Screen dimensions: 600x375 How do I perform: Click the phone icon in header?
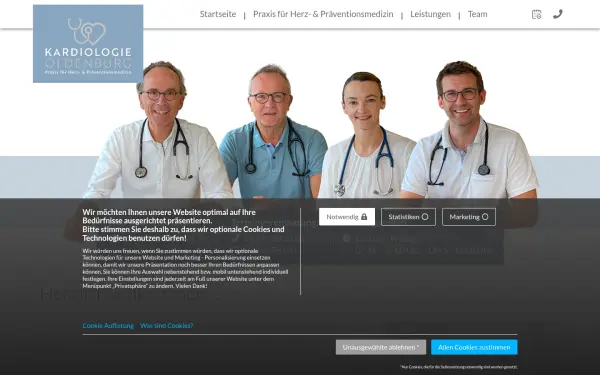(x=558, y=14)
